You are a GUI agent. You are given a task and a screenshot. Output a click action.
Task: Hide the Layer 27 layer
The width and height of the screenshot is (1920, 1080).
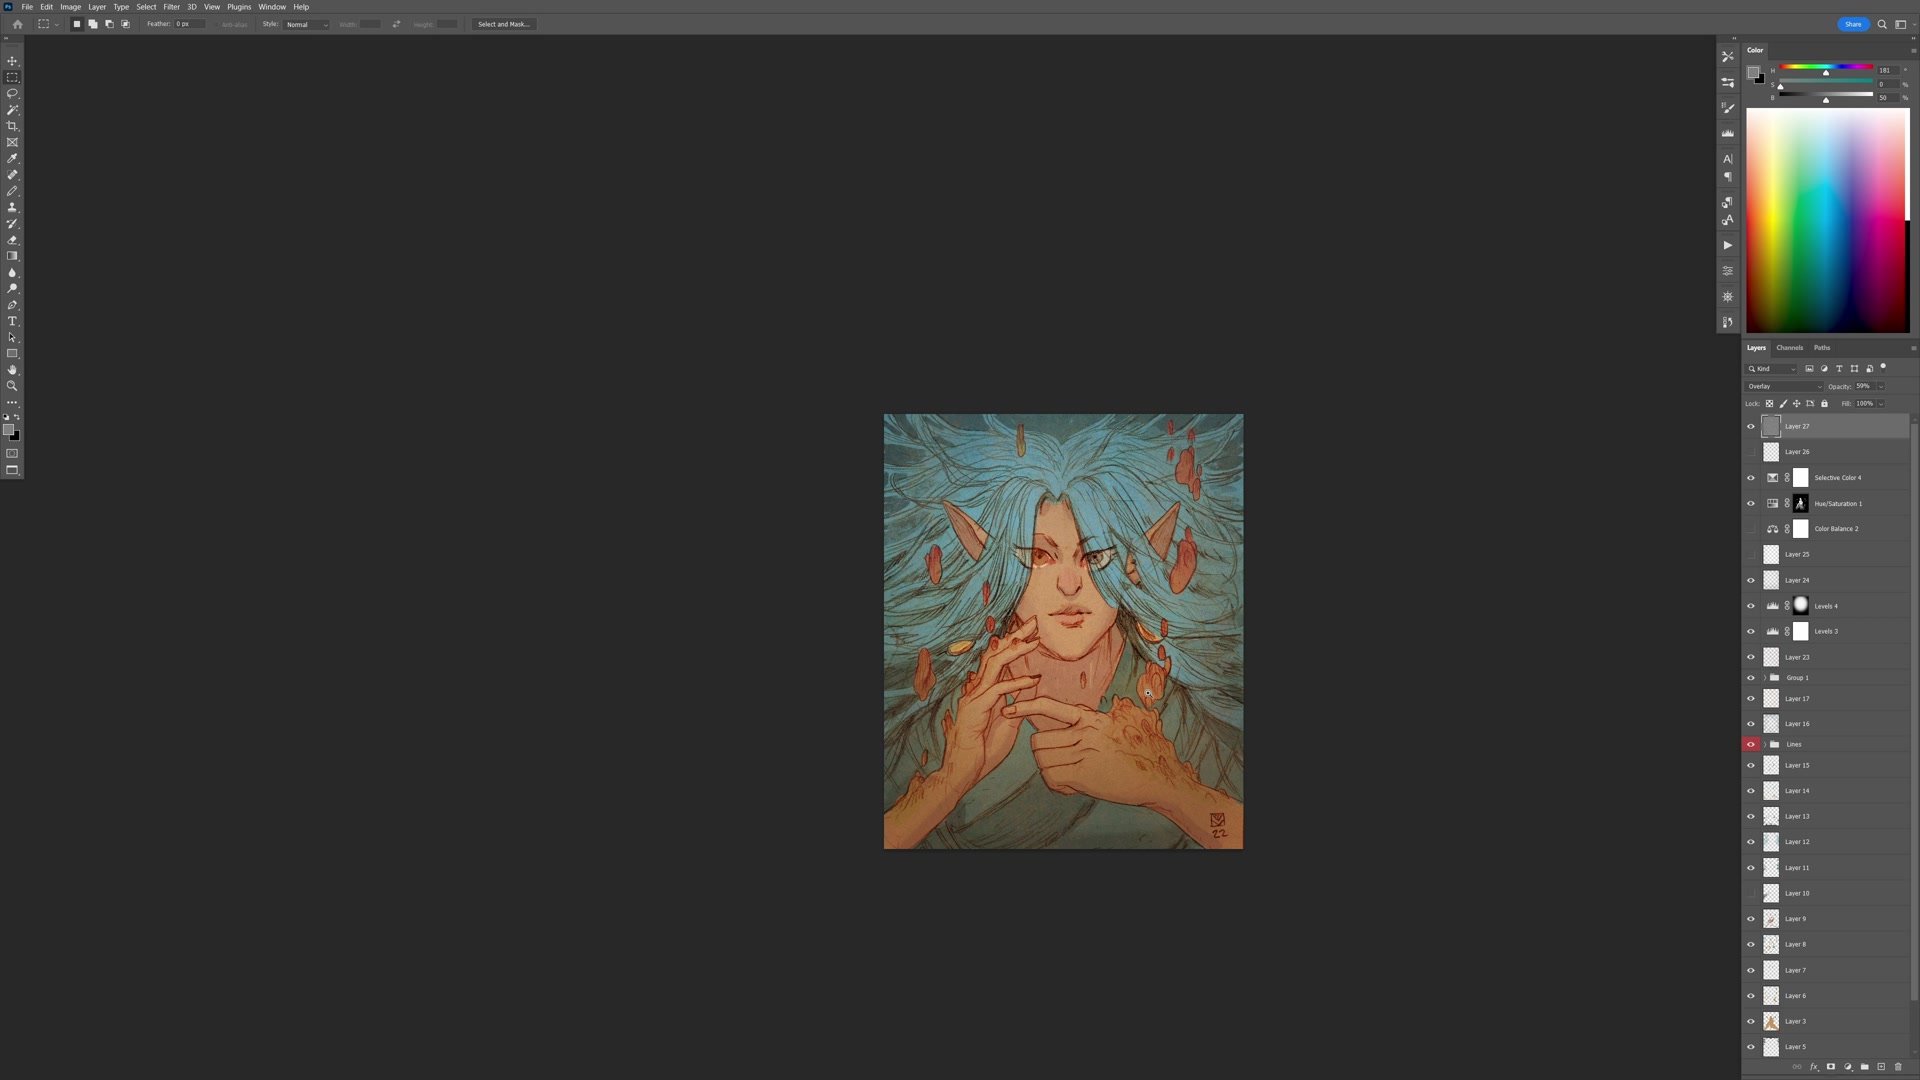tap(1749, 426)
